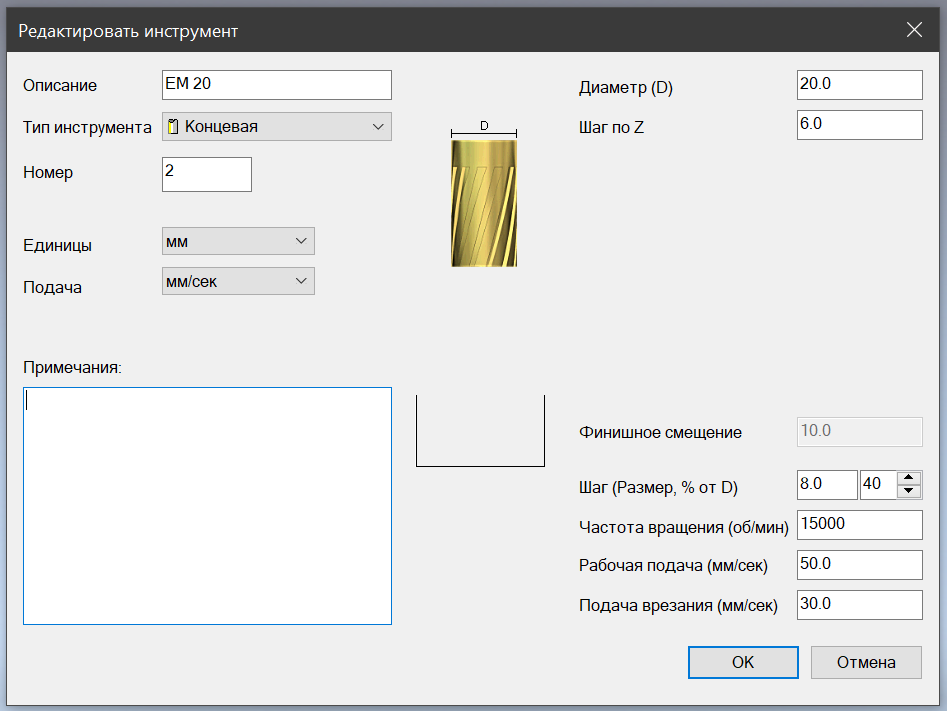Focus the Номер tool number field
This screenshot has width=947, height=711.
(x=206, y=173)
